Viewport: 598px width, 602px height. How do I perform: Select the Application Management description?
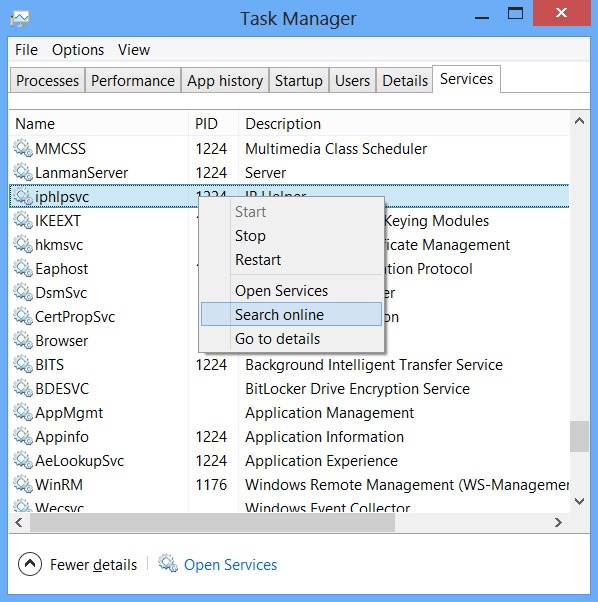point(330,413)
